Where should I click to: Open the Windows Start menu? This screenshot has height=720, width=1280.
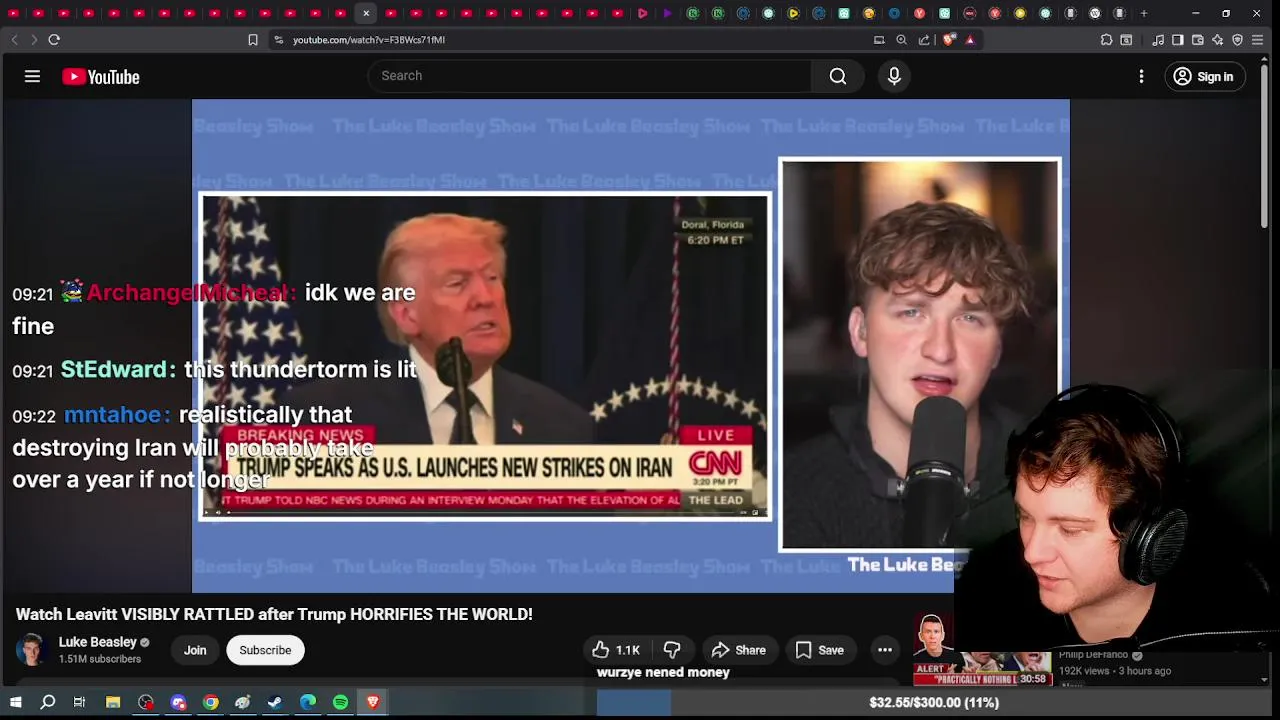click(x=15, y=703)
